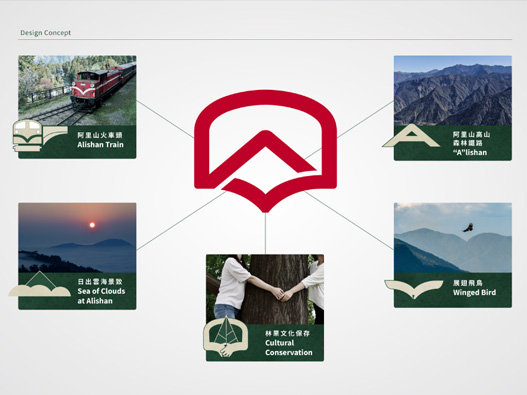Click the Cultural Conservation caption text
This screenshot has height=395, width=527.
tap(289, 348)
